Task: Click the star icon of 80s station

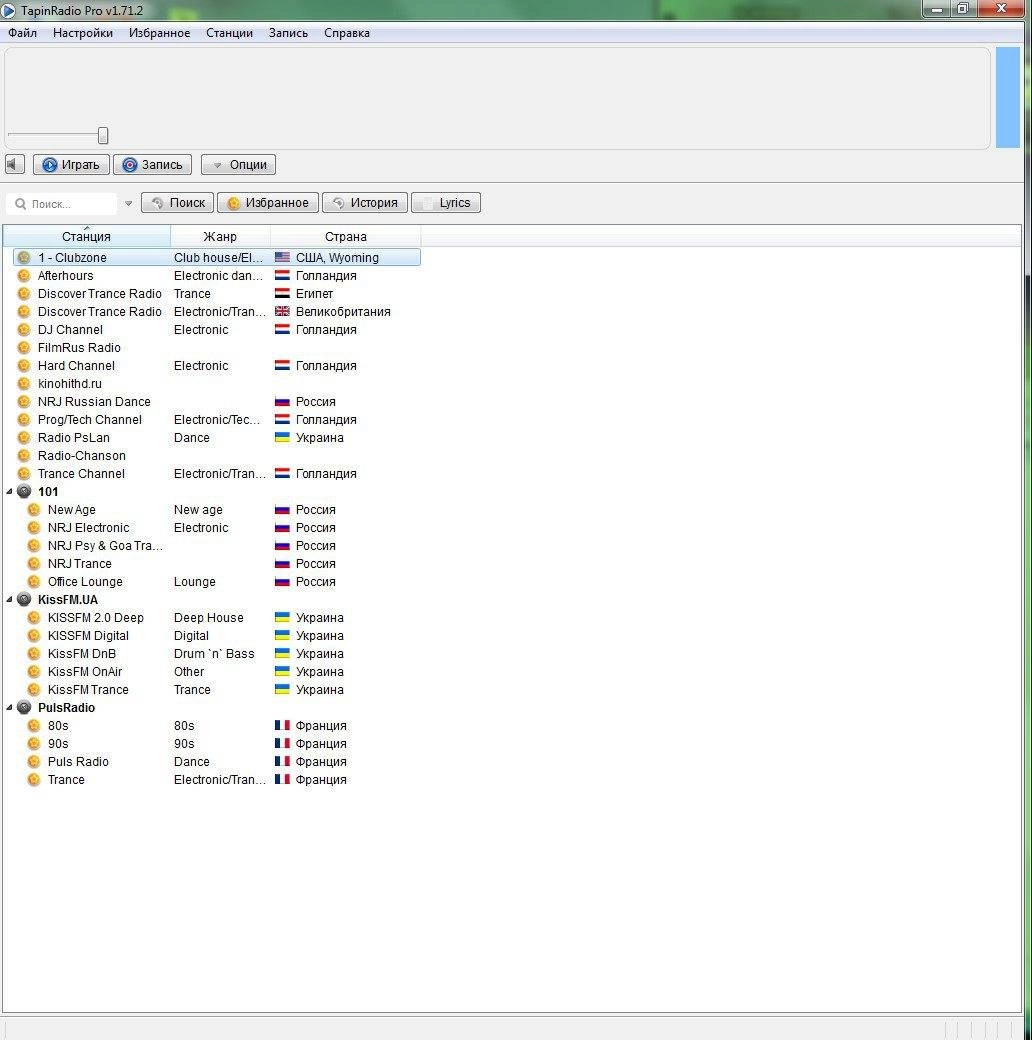Action: tap(34, 726)
